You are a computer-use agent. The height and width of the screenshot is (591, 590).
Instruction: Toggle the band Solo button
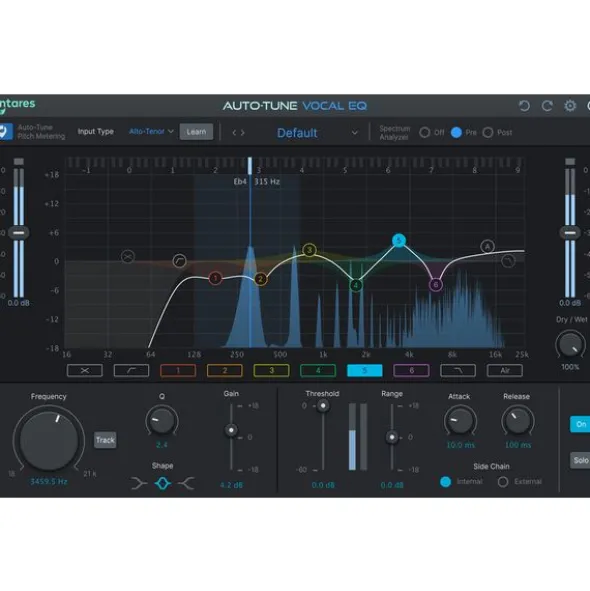pyautogui.click(x=580, y=460)
